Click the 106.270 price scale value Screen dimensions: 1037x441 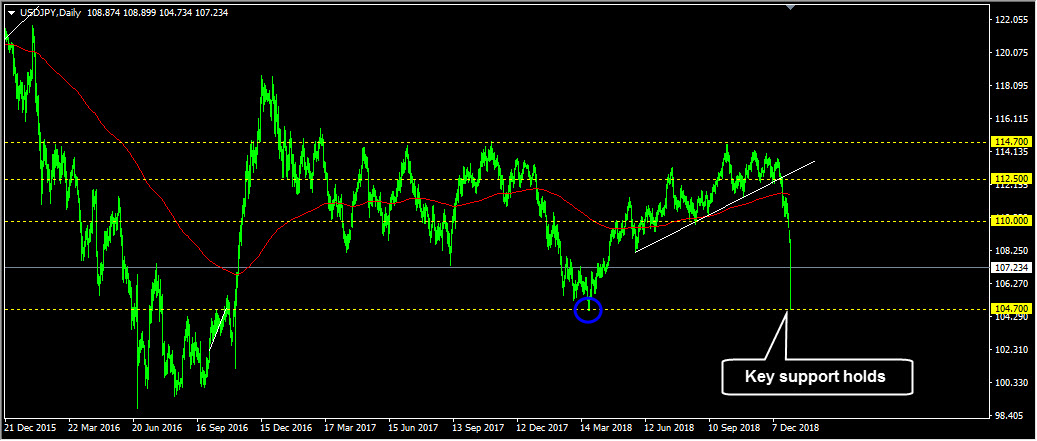coord(1011,284)
